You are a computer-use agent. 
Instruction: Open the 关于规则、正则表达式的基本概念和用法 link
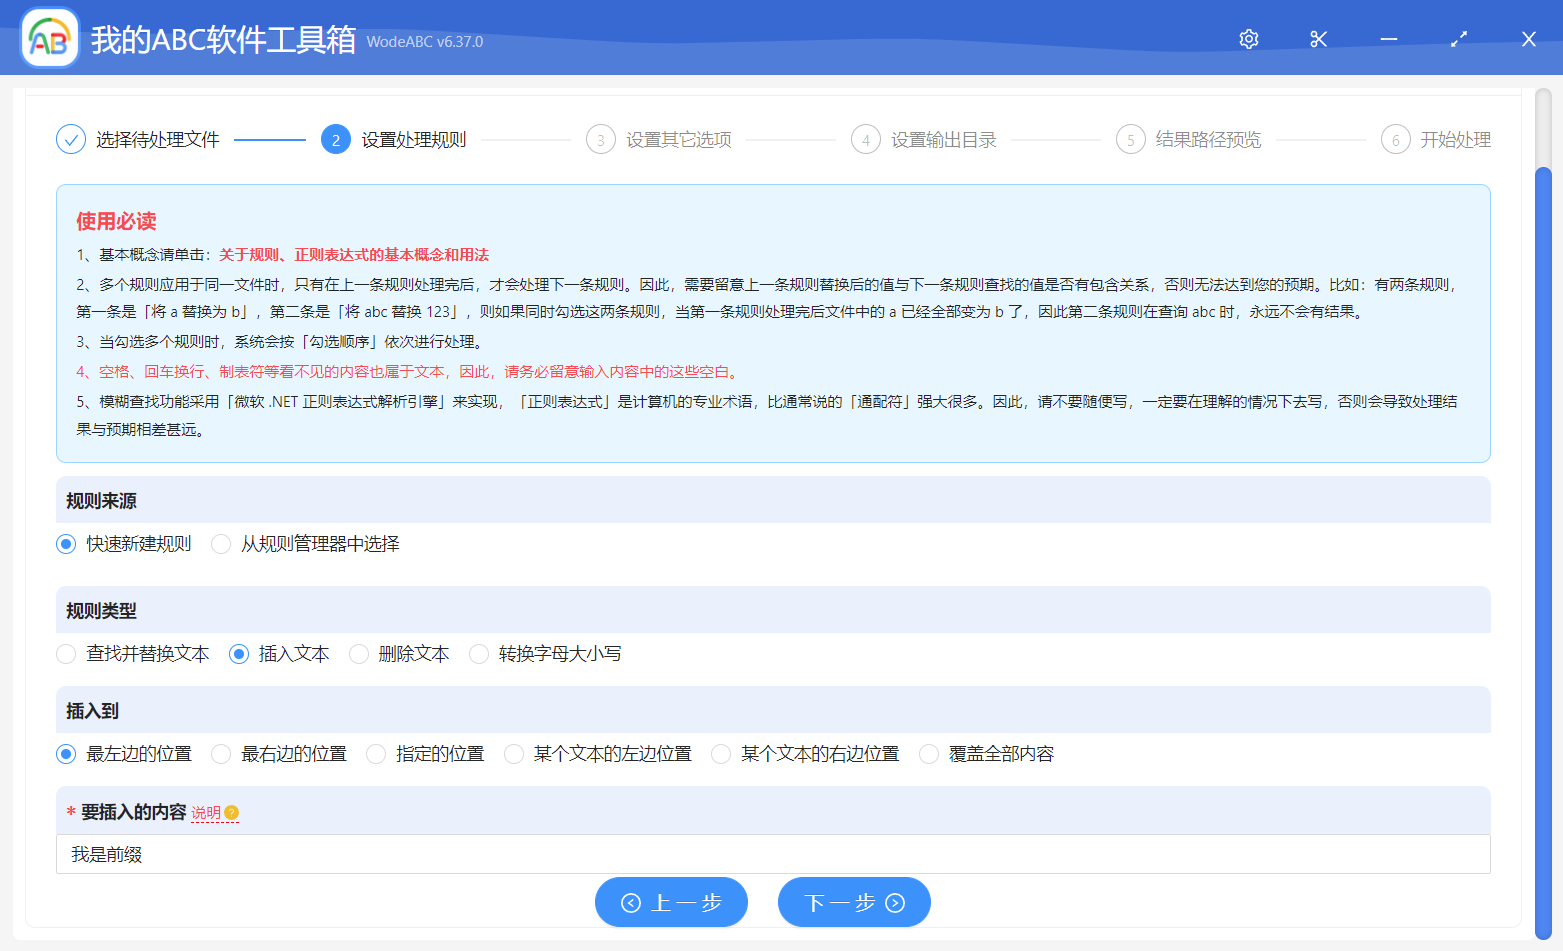point(354,255)
